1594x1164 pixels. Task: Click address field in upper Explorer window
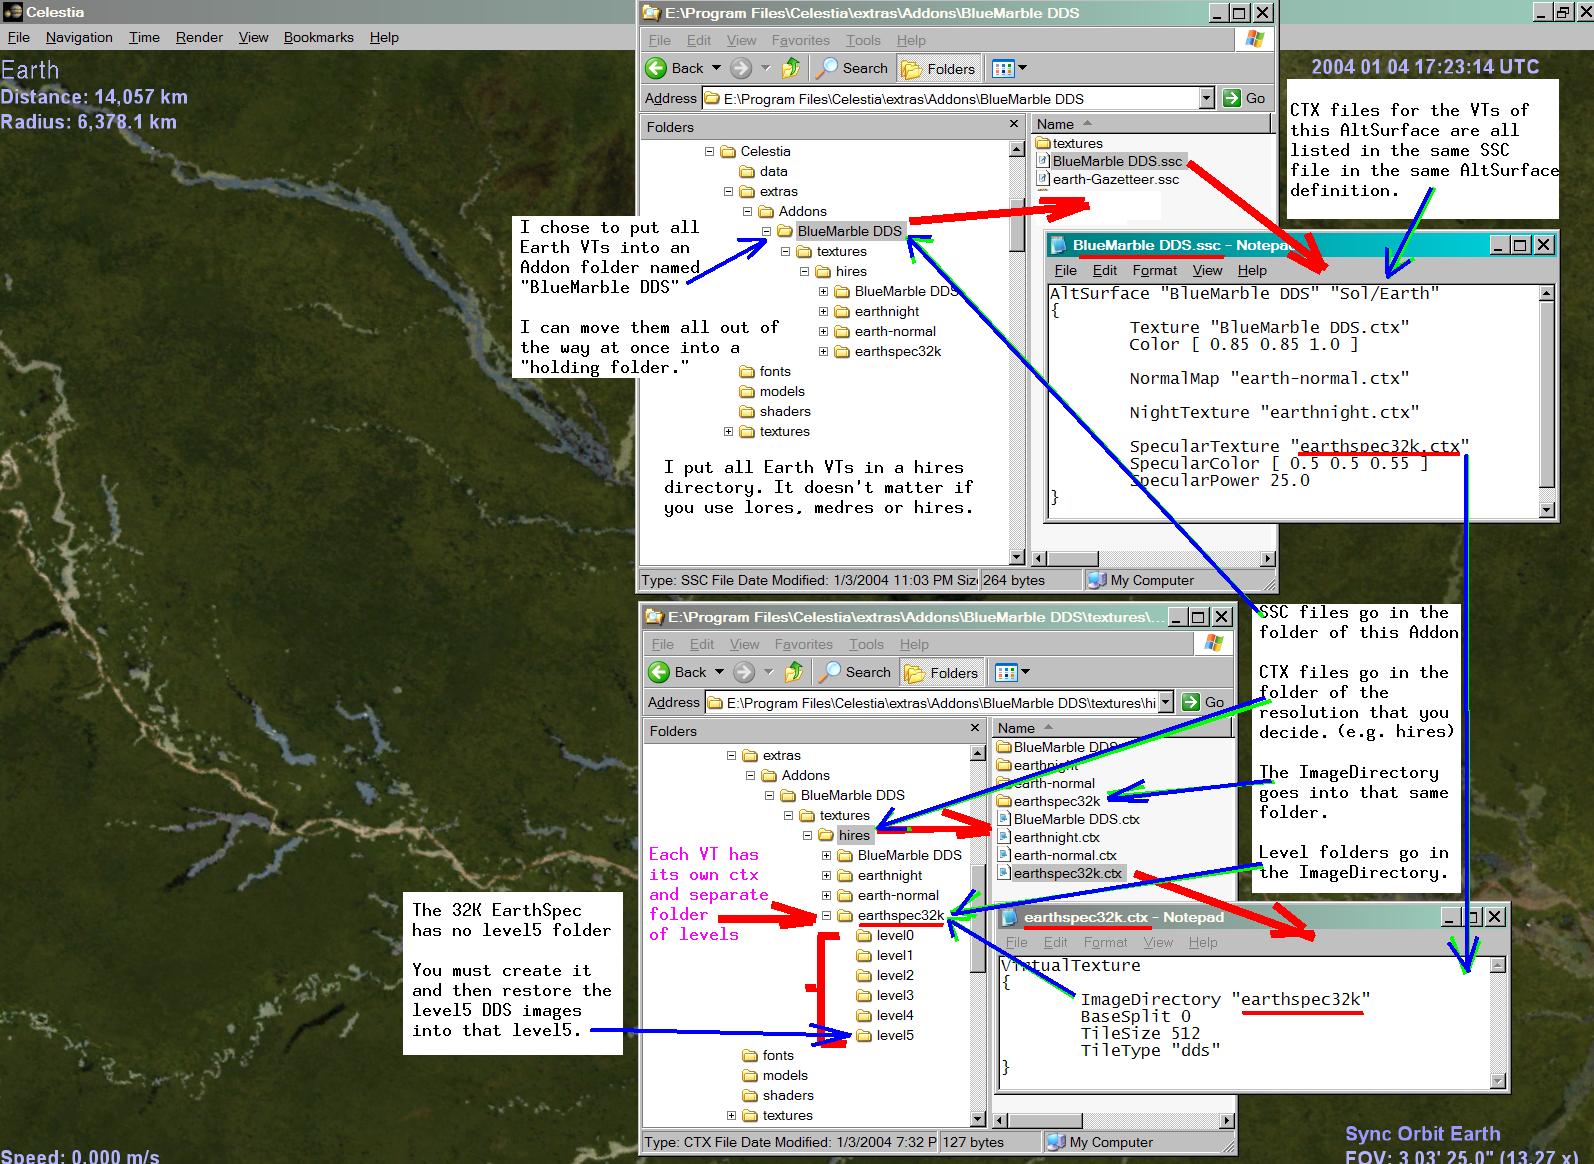[959, 98]
